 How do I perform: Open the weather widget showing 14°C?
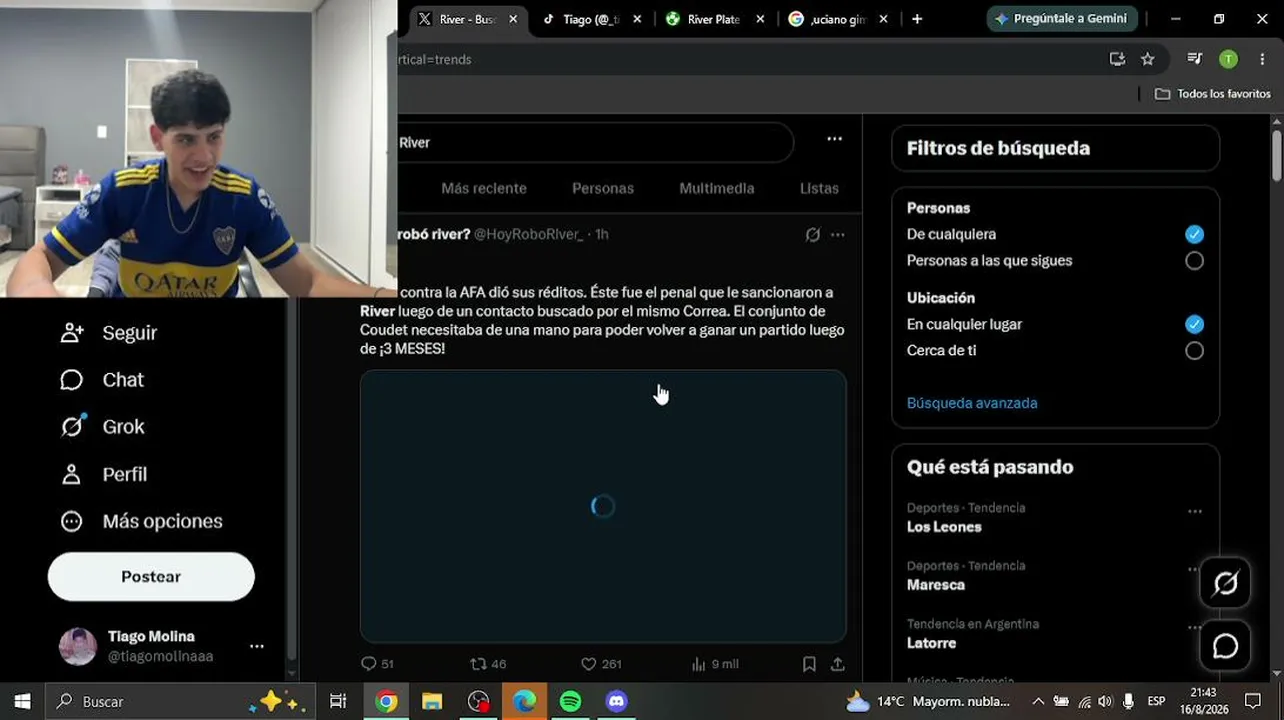(928, 702)
